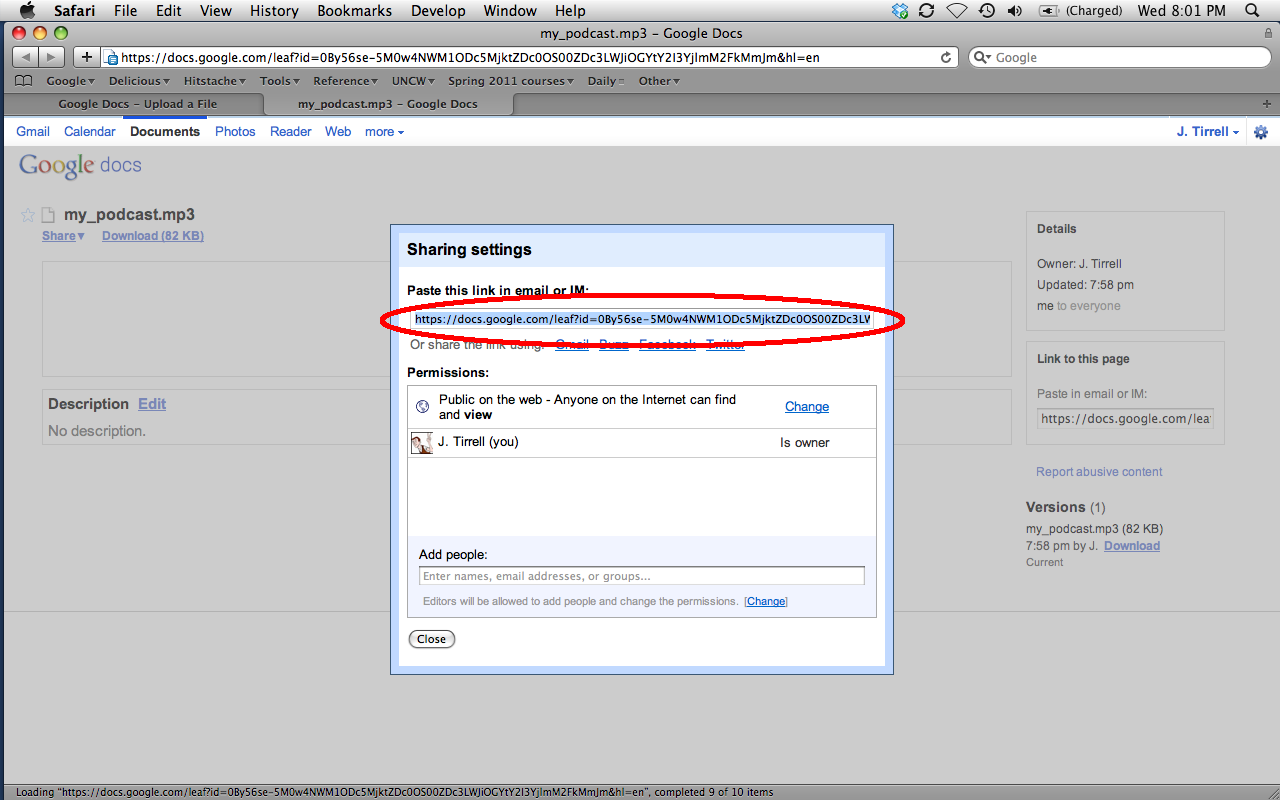Open the File menu
This screenshot has height=800, width=1280.
point(126,11)
